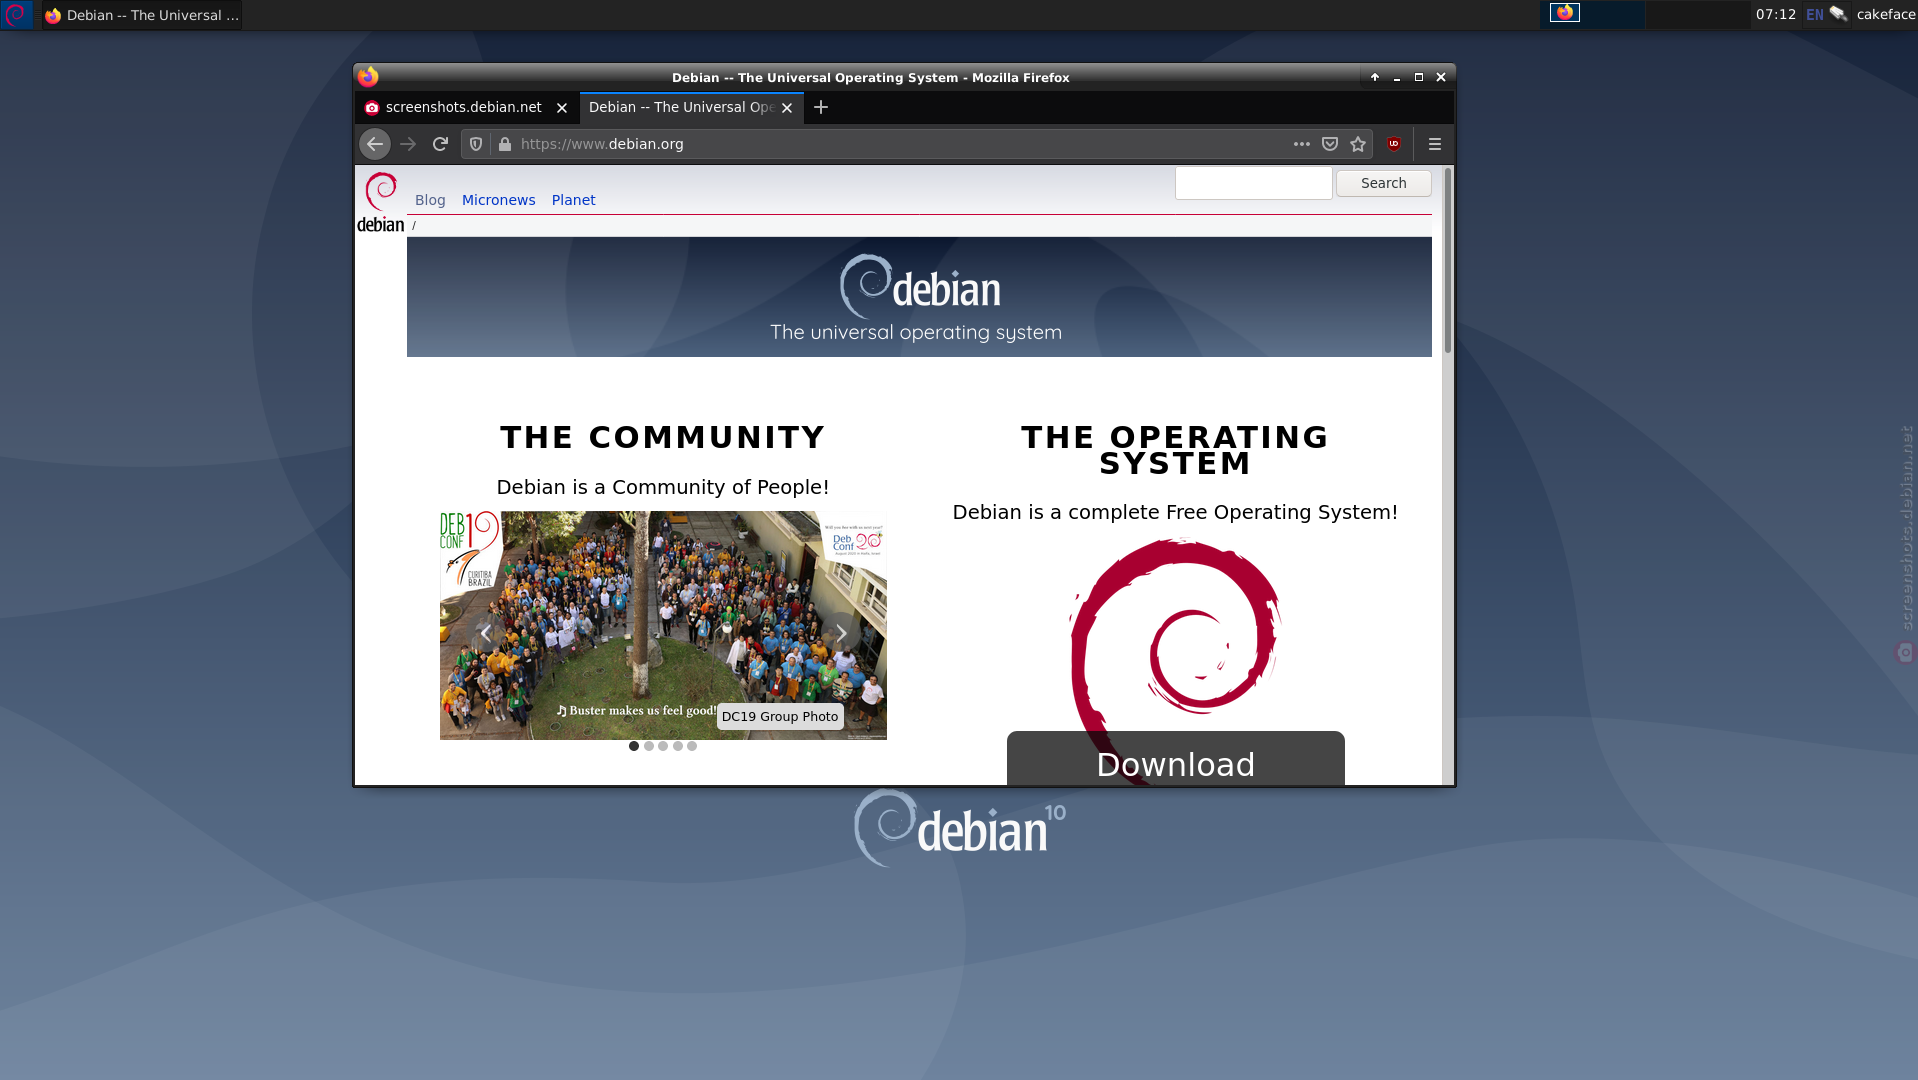
Task: Click the EN keyboard layout indicator
Action: 1814,15
